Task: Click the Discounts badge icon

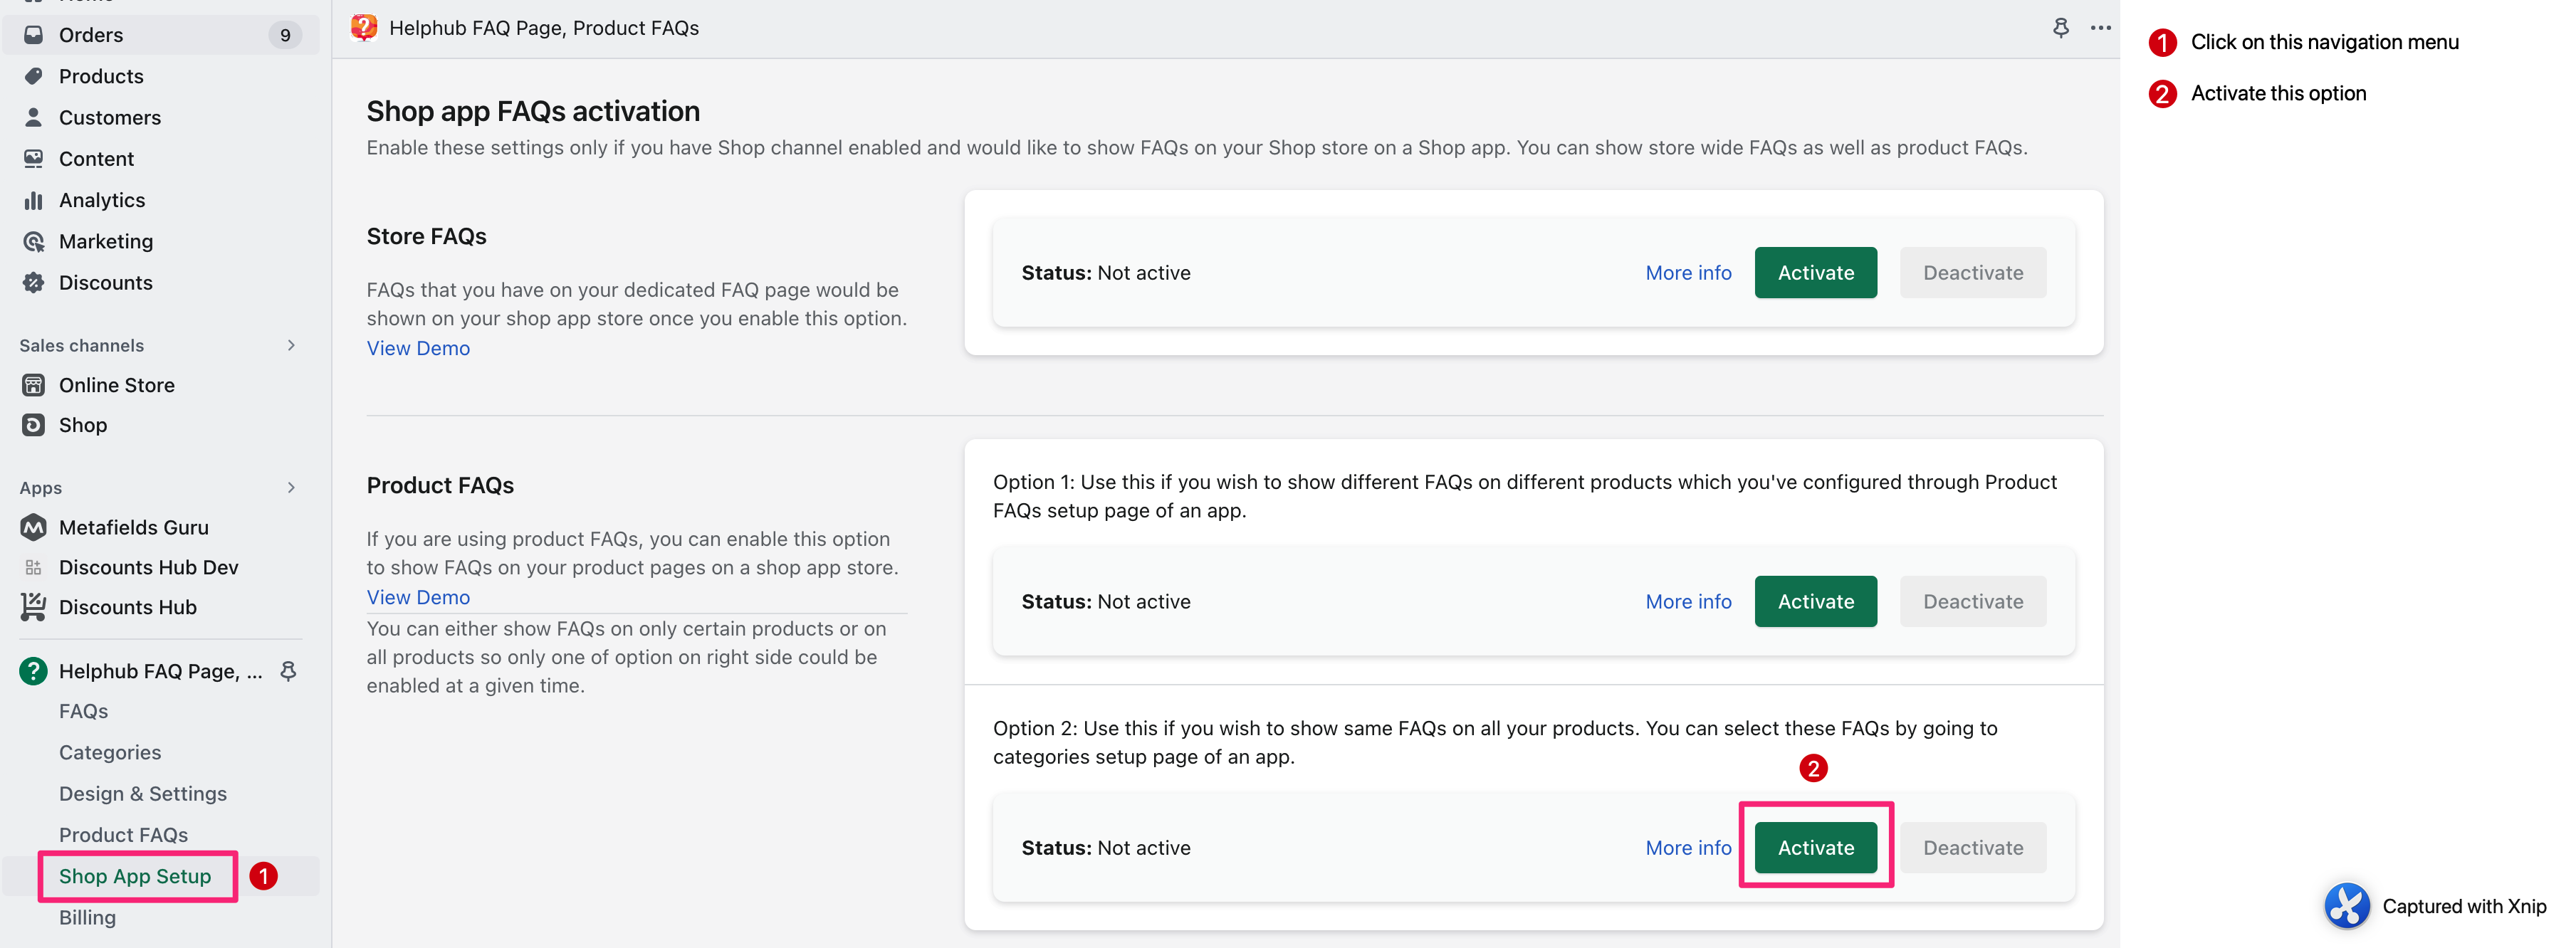Action: pyautogui.click(x=33, y=282)
